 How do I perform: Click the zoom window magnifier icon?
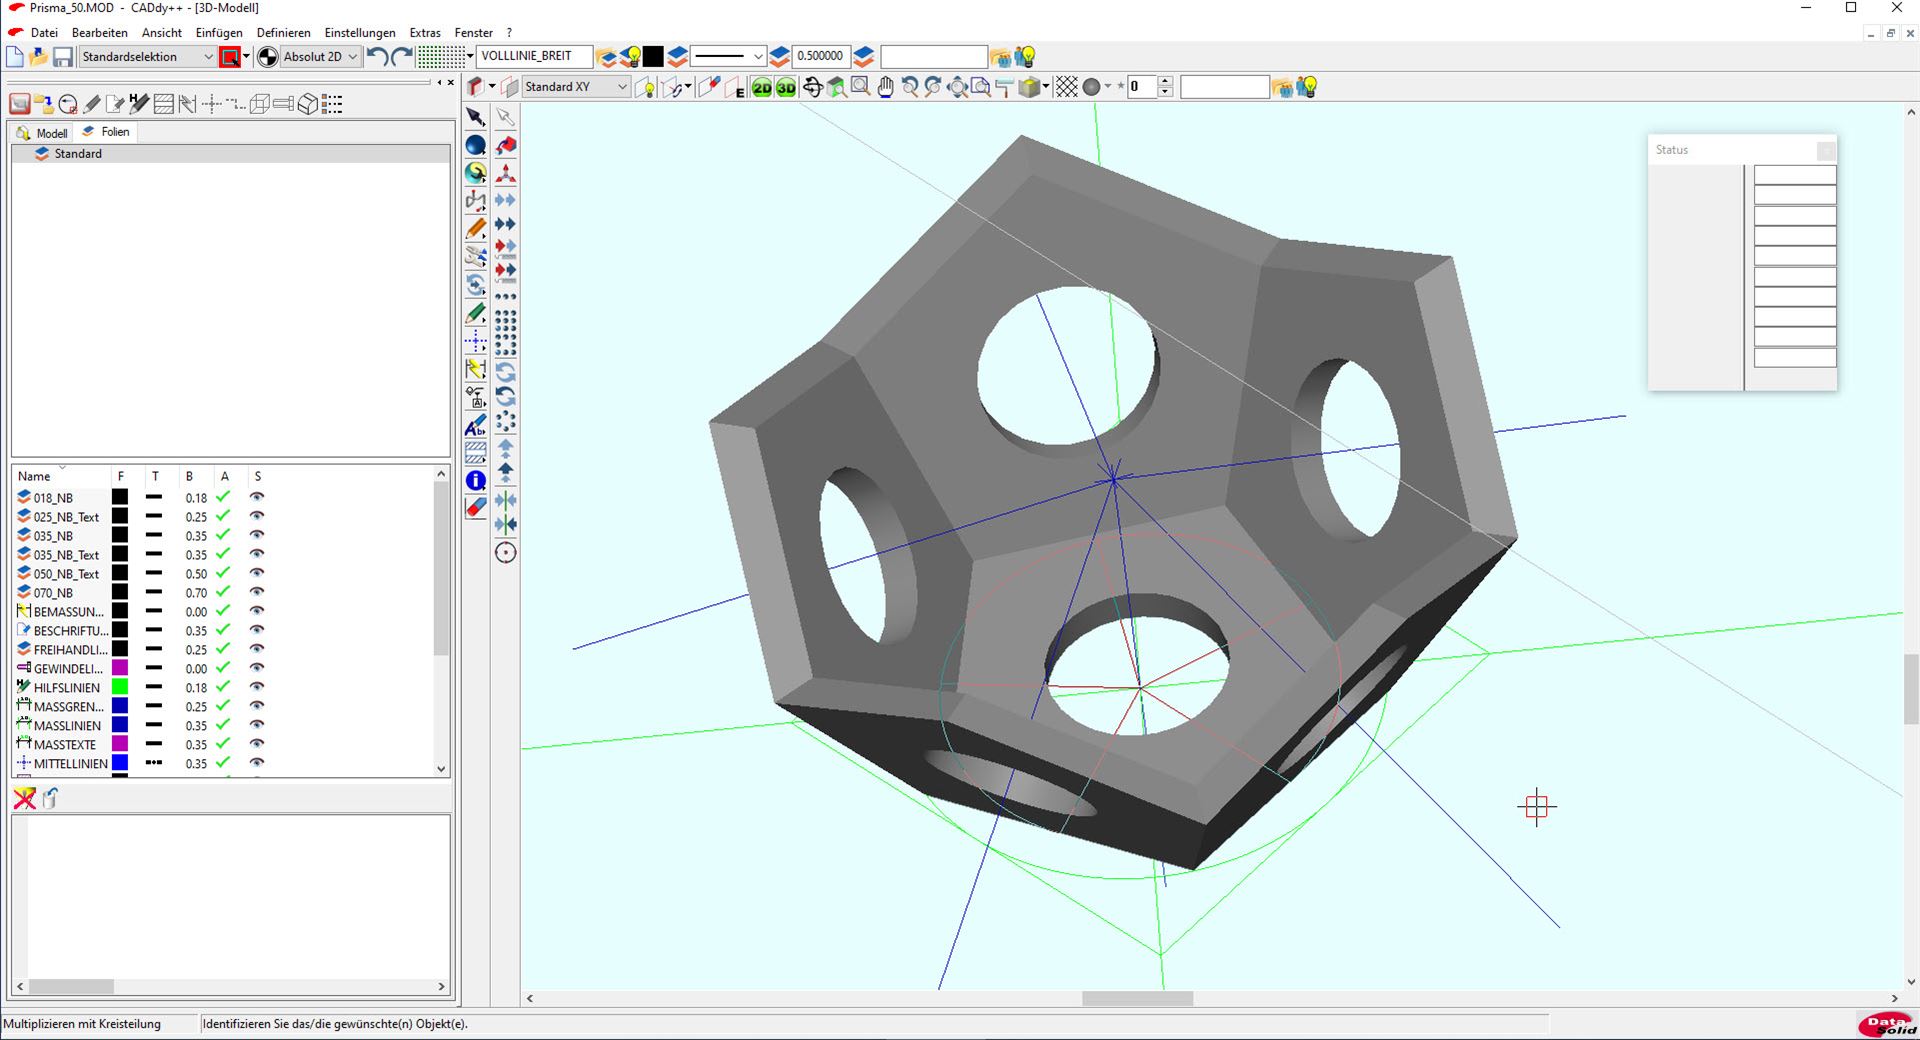(x=860, y=88)
